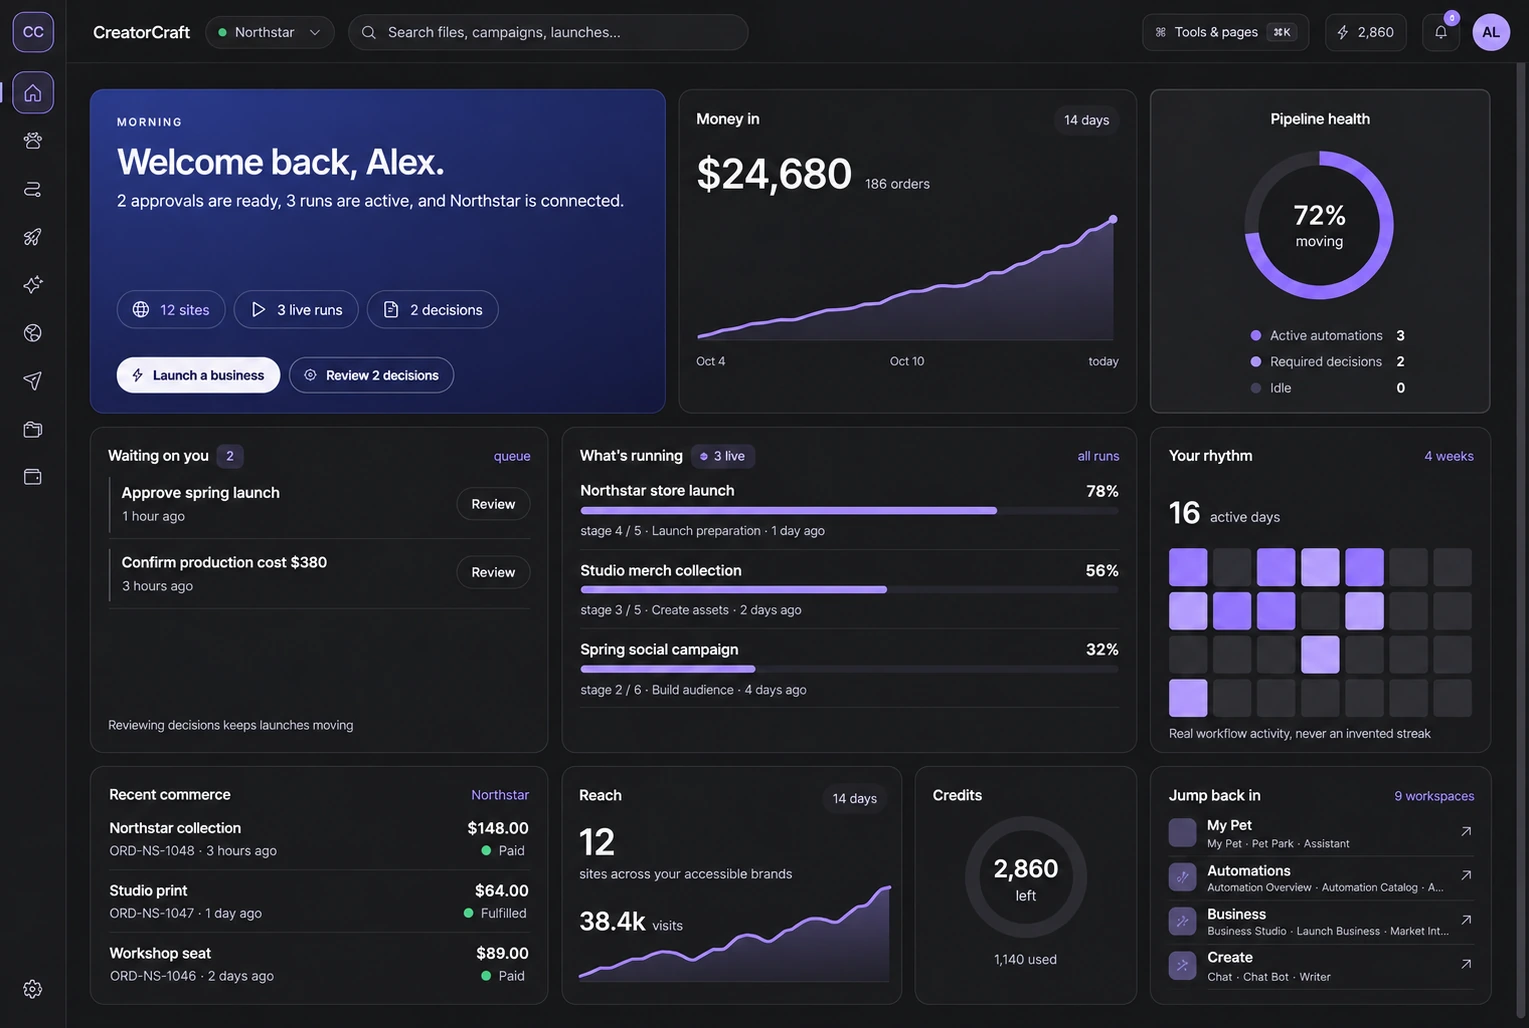Open the paper plane icon in sidebar

coord(33,381)
